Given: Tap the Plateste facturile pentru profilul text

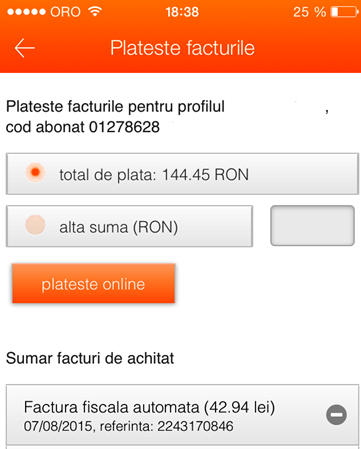Looking at the screenshot, I should [115, 107].
